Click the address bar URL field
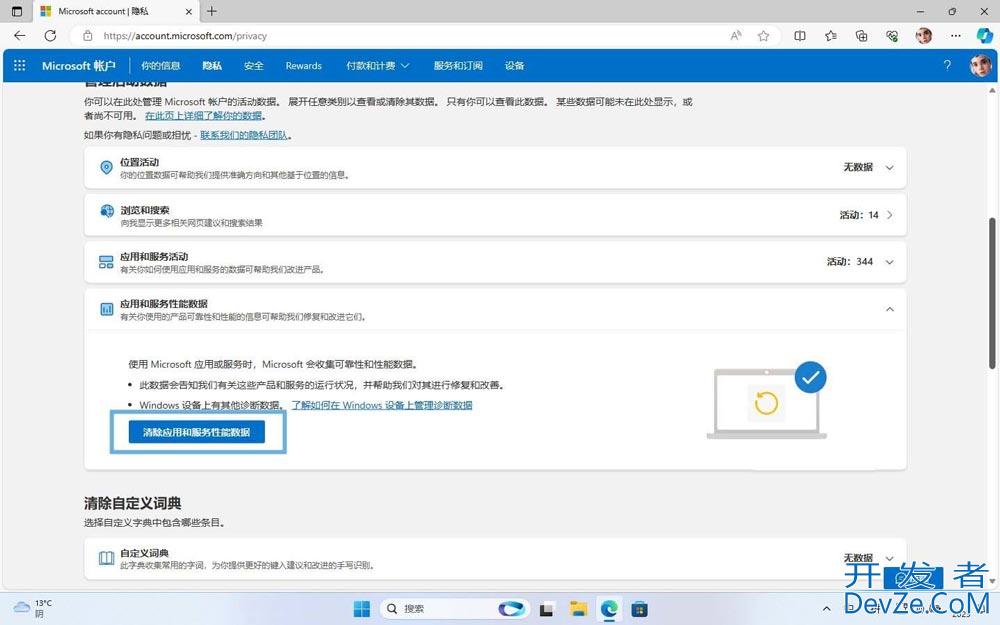The image size is (1000, 625). coord(408,36)
